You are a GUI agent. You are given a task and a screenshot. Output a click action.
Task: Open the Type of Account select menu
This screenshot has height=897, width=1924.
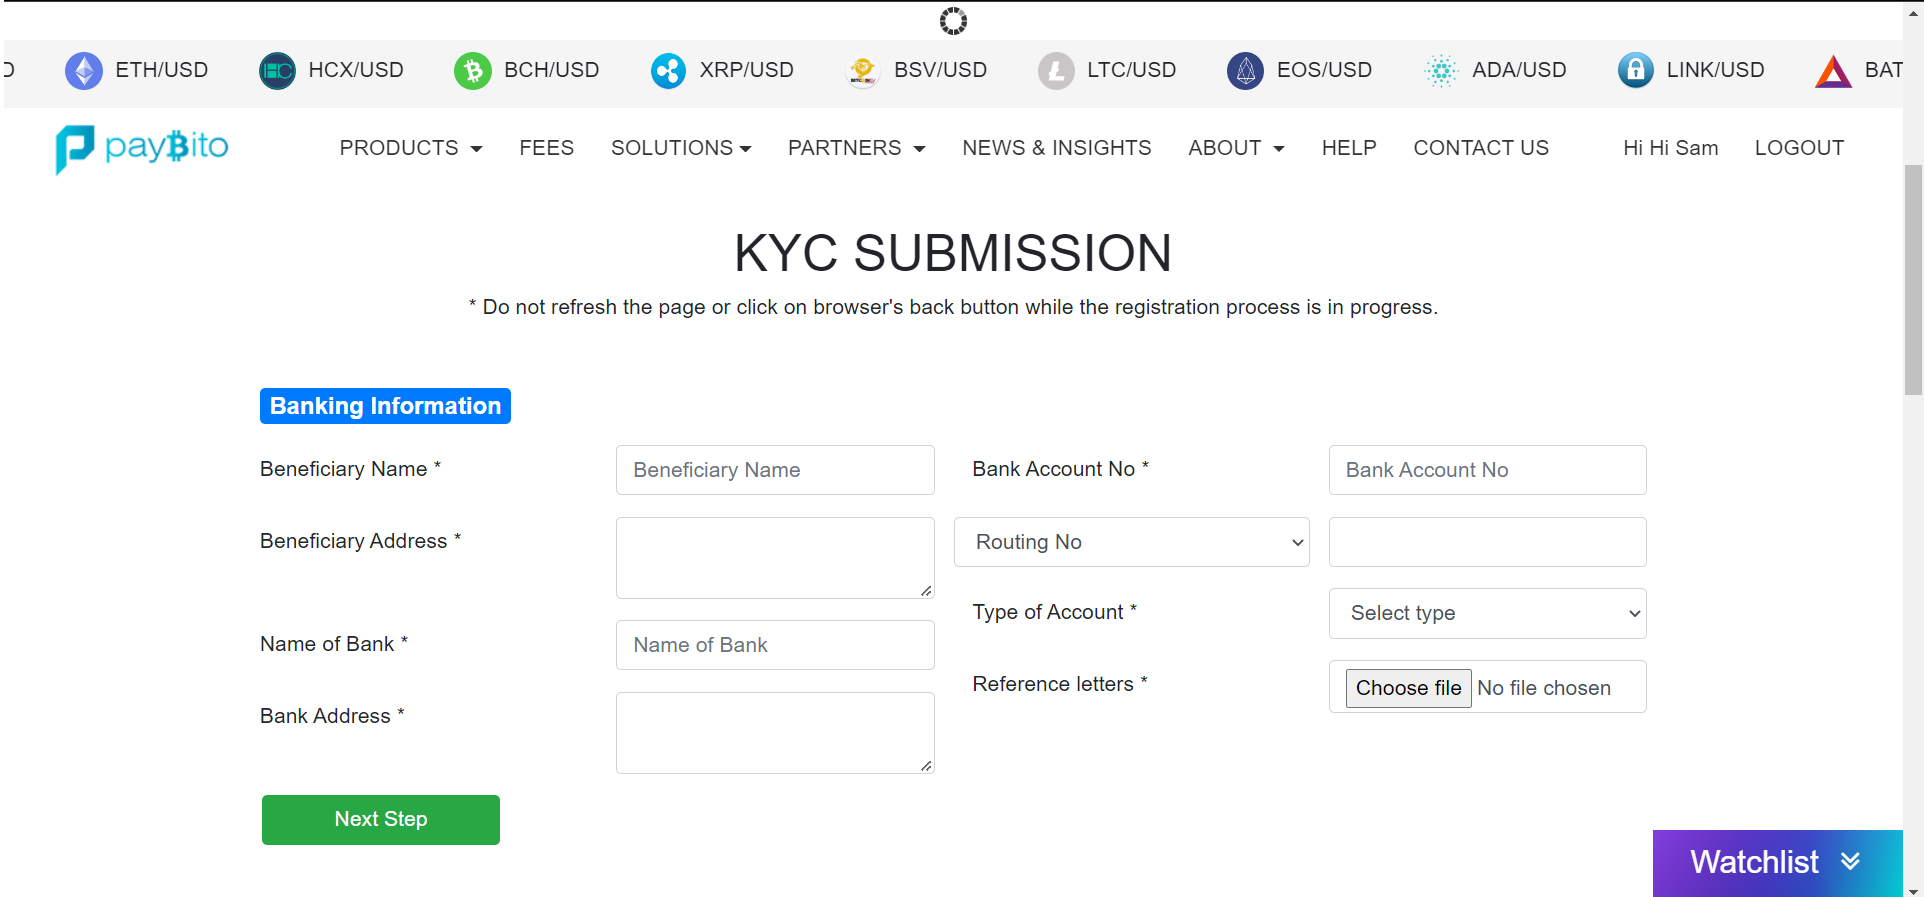(x=1487, y=613)
